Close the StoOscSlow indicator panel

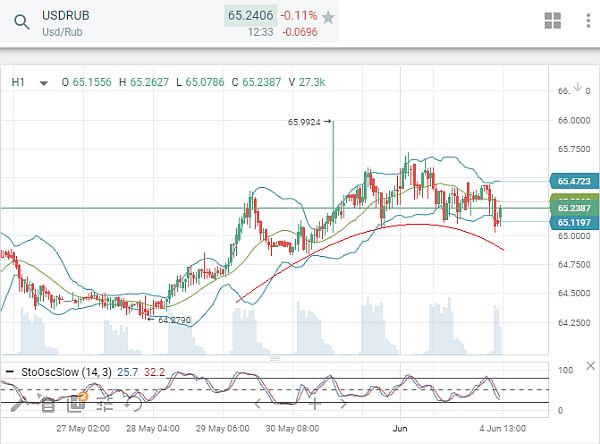tap(590, 366)
